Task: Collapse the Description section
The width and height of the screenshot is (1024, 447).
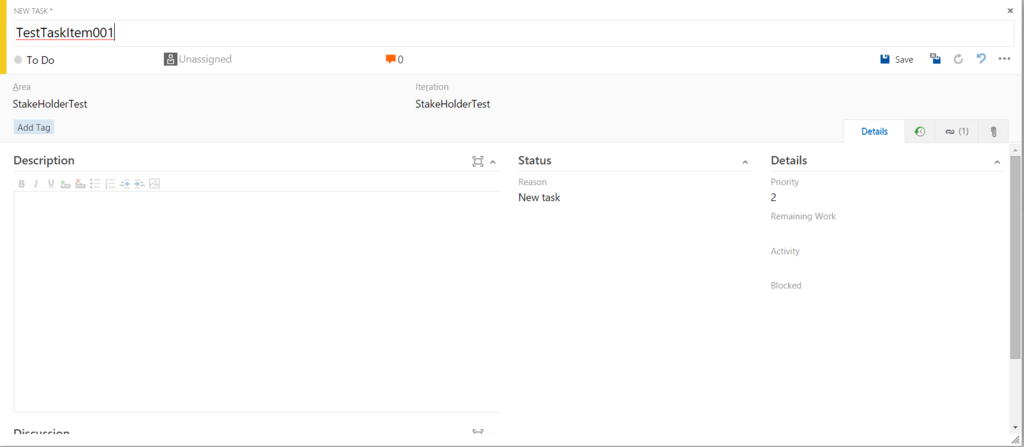Action: pos(493,162)
